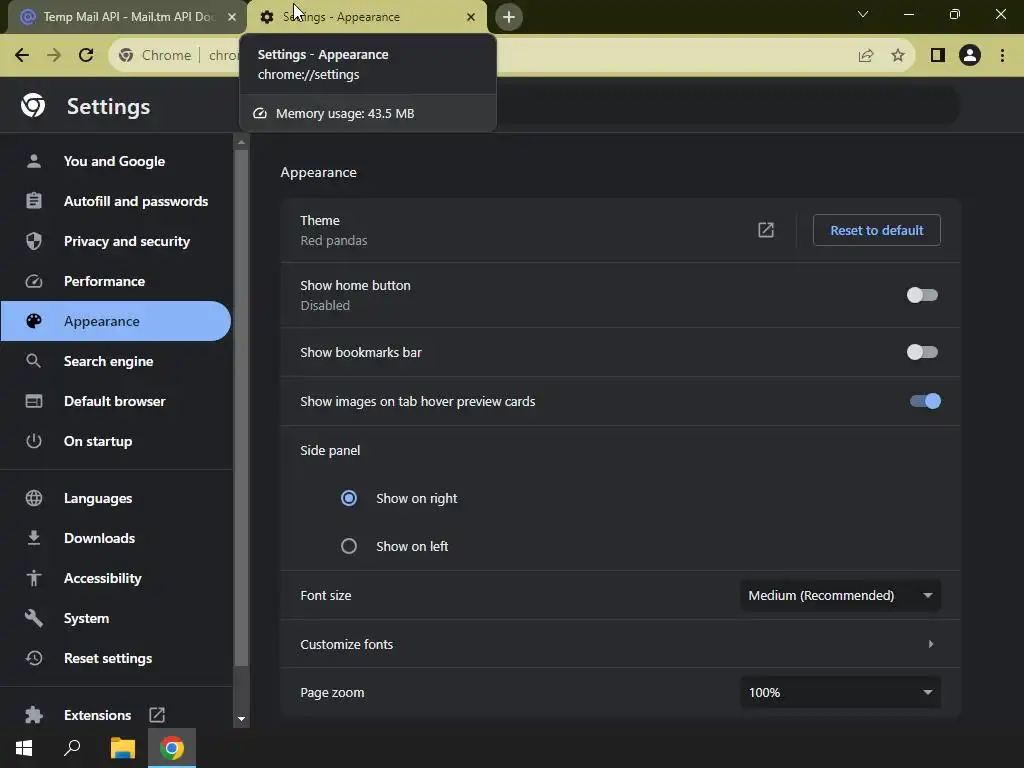This screenshot has width=1024, height=768.
Task: Click the sidebar scrollbar up arrow
Action: [x=241, y=142]
